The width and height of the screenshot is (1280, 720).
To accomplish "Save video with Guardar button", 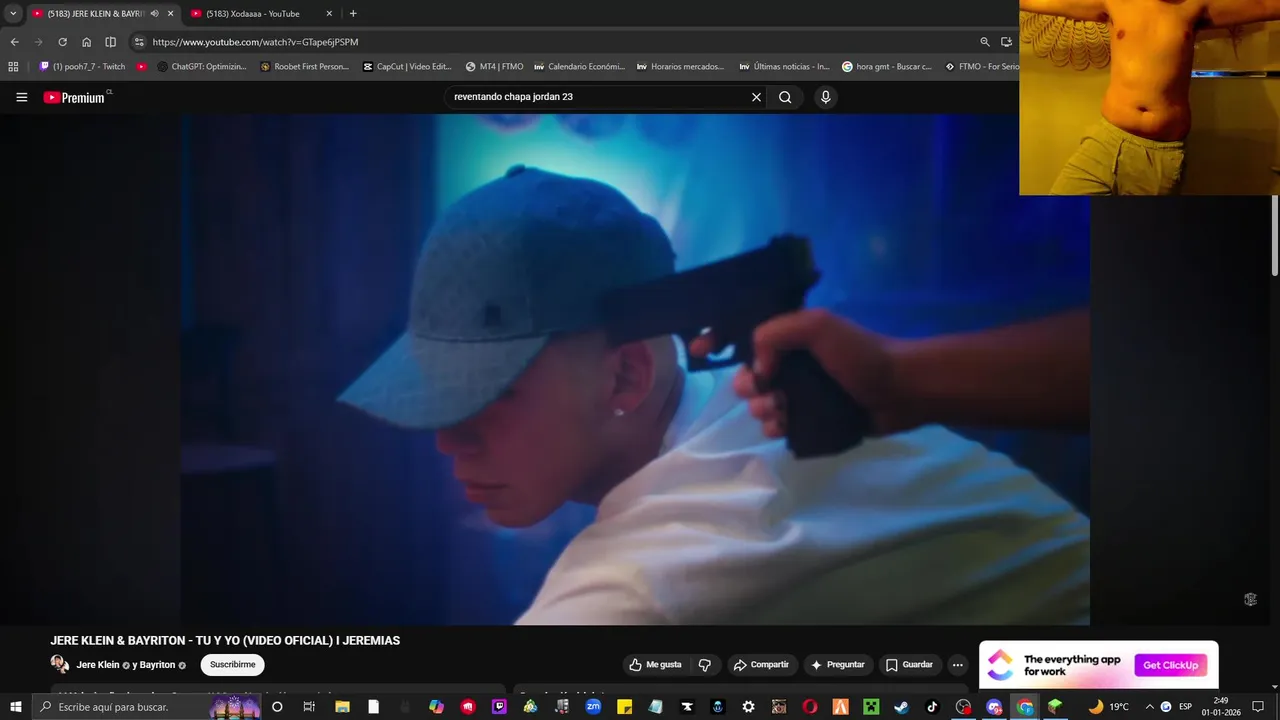I will coord(909,665).
